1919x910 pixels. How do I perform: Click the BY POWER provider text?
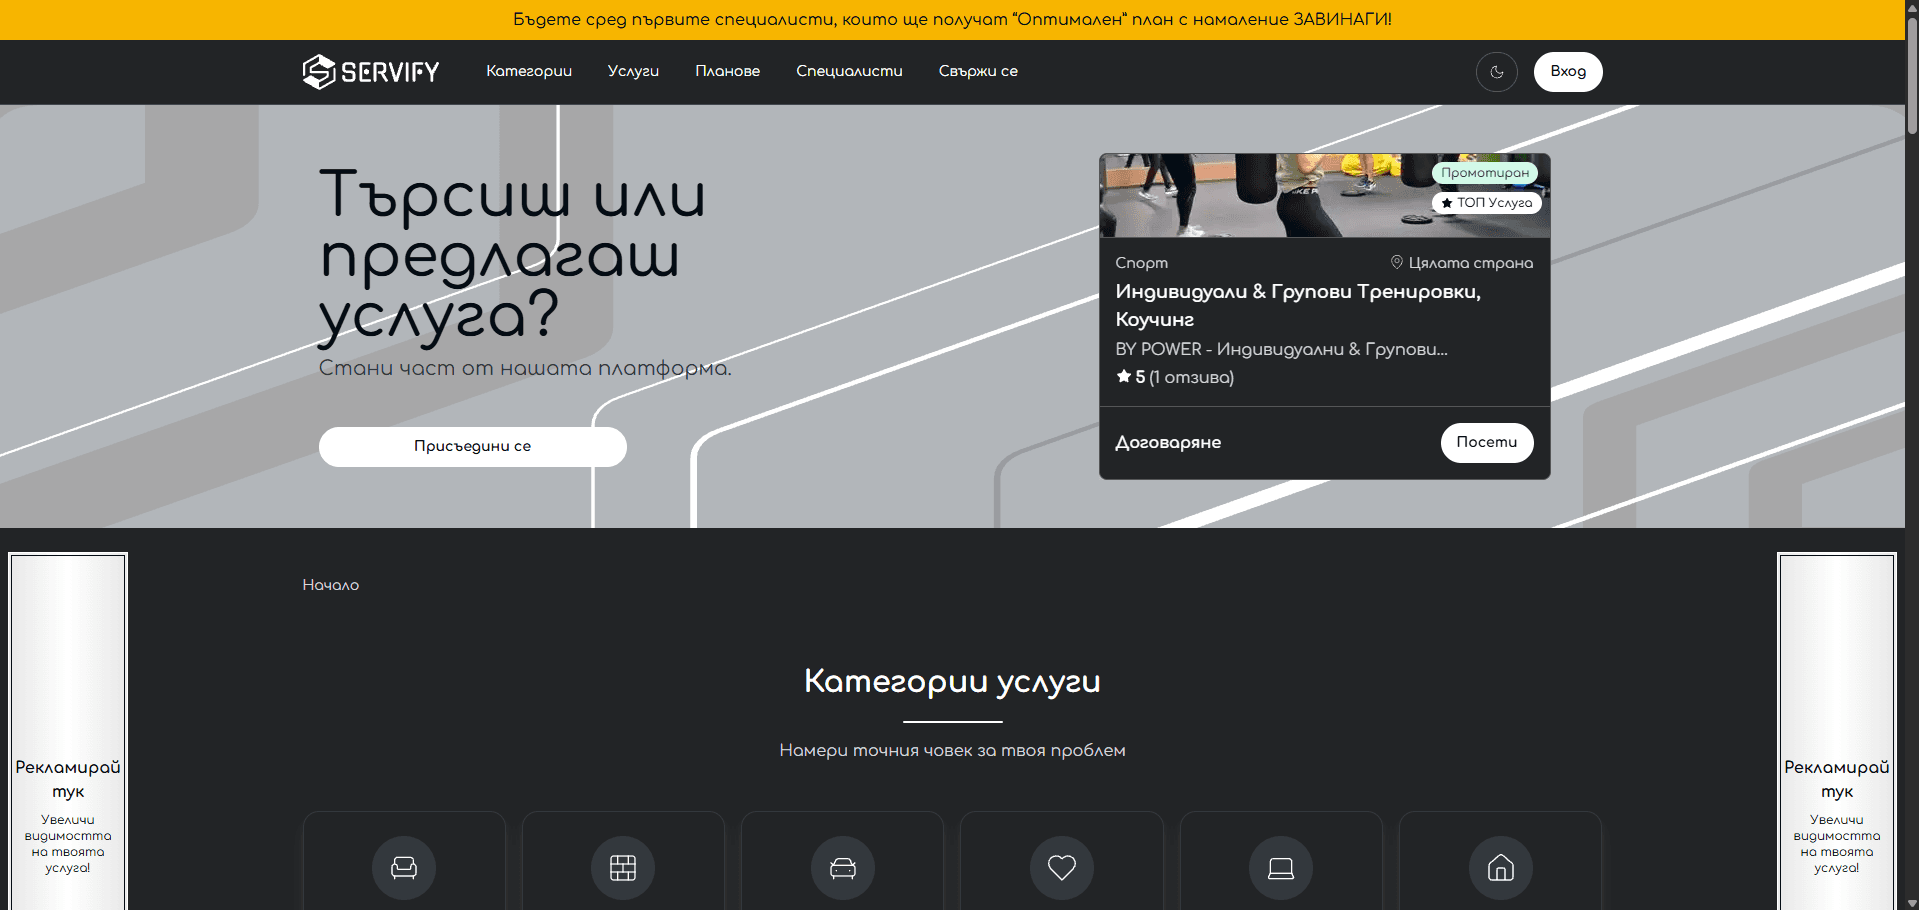pyautogui.click(x=1281, y=349)
